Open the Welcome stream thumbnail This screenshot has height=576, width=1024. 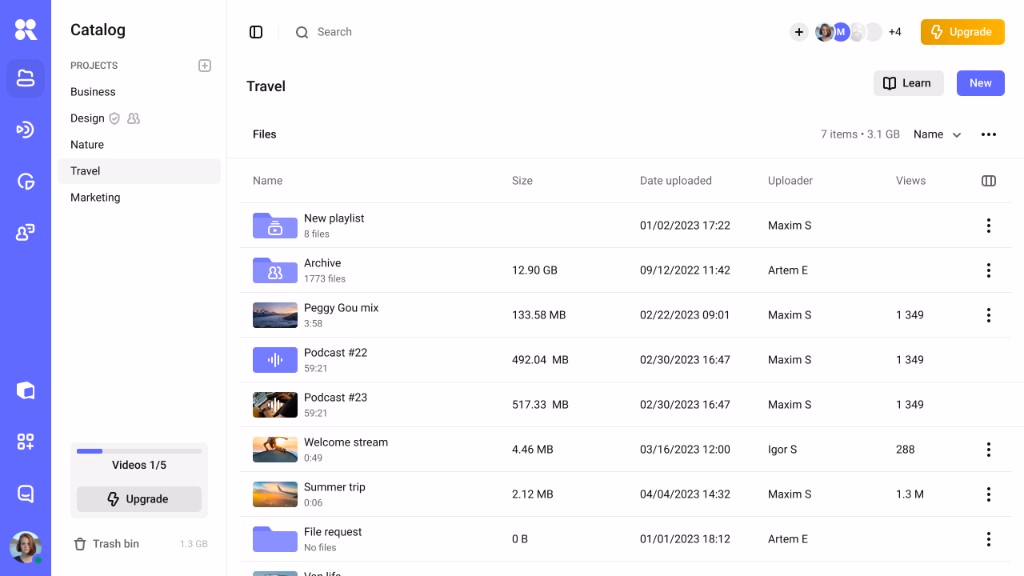275,449
